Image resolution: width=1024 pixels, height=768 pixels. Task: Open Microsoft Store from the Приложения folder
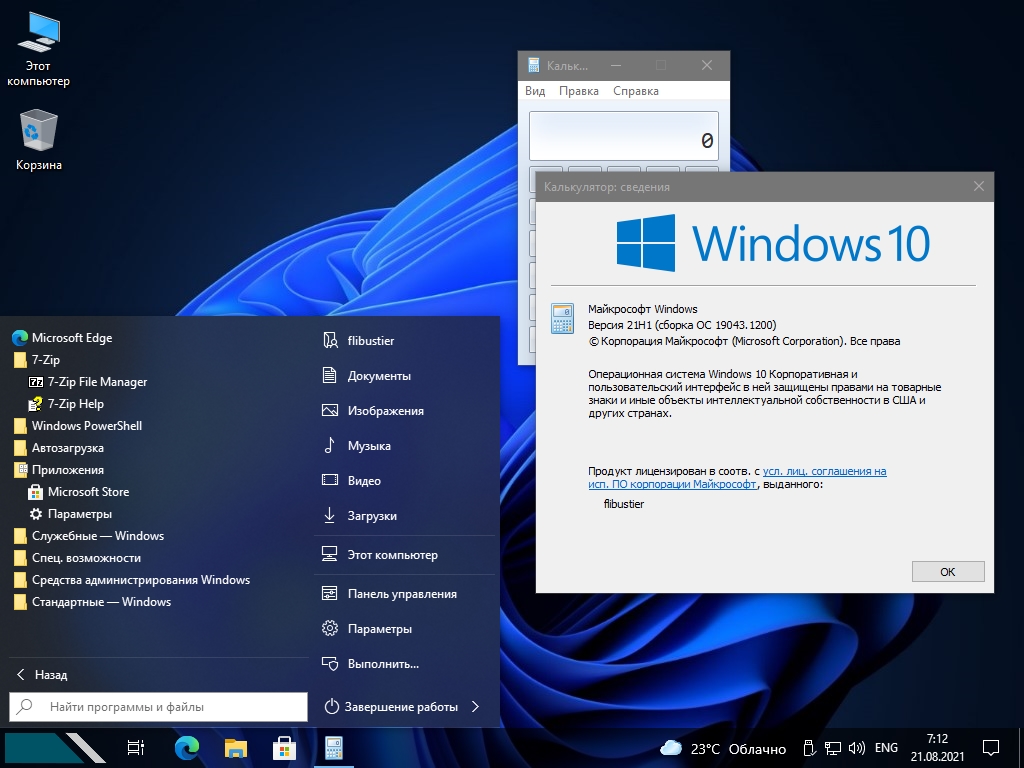point(87,492)
